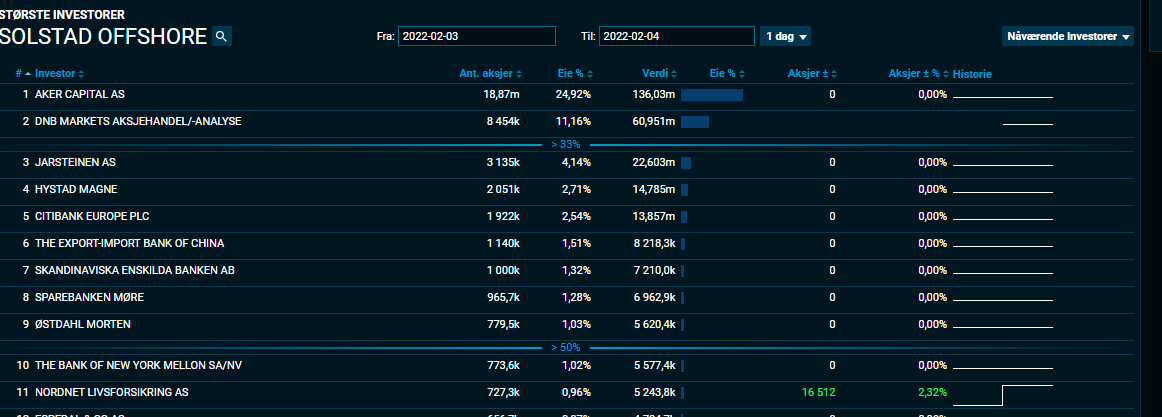Viewport: 1162px width, 417px height.
Task: Click the 5 243,8k value cell
Action: [x=654, y=393]
